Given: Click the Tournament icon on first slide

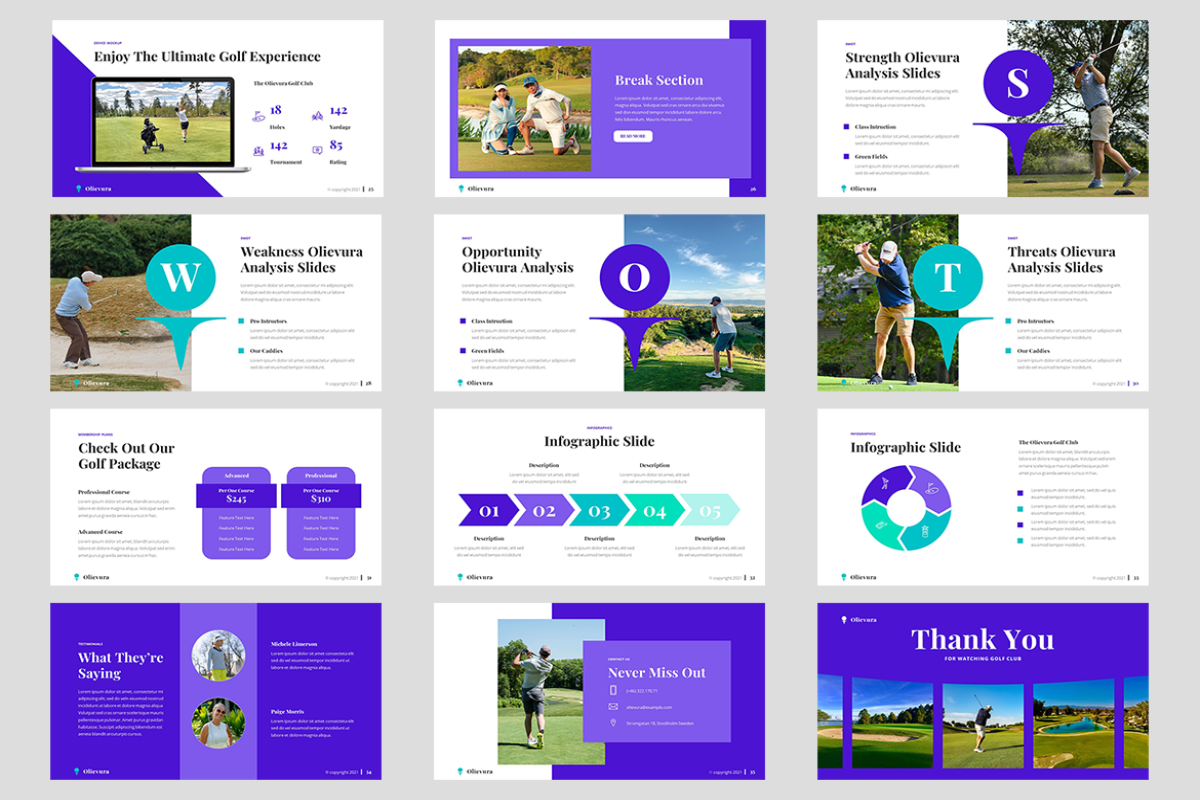Looking at the screenshot, I should (x=258, y=150).
